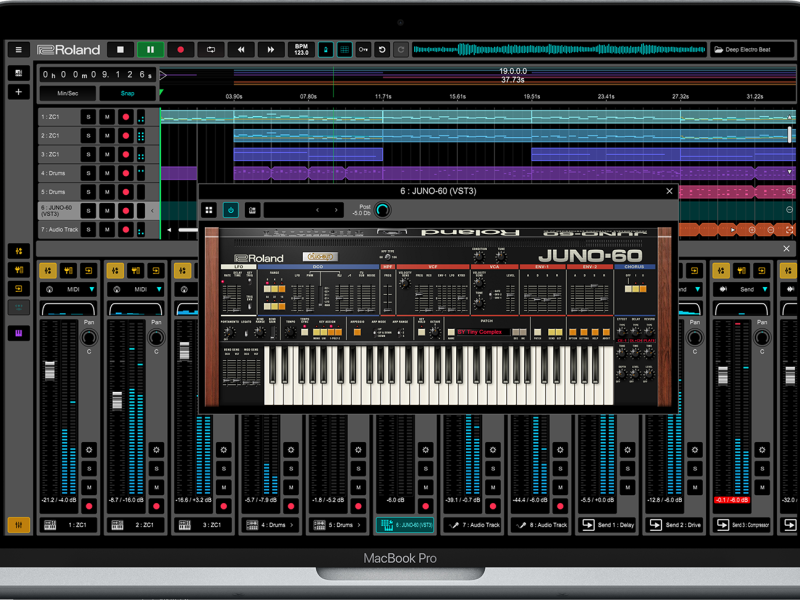This screenshot has height=600, width=800.
Task: Open the Deep Electro Beat project folder
Action: click(752, 49)
